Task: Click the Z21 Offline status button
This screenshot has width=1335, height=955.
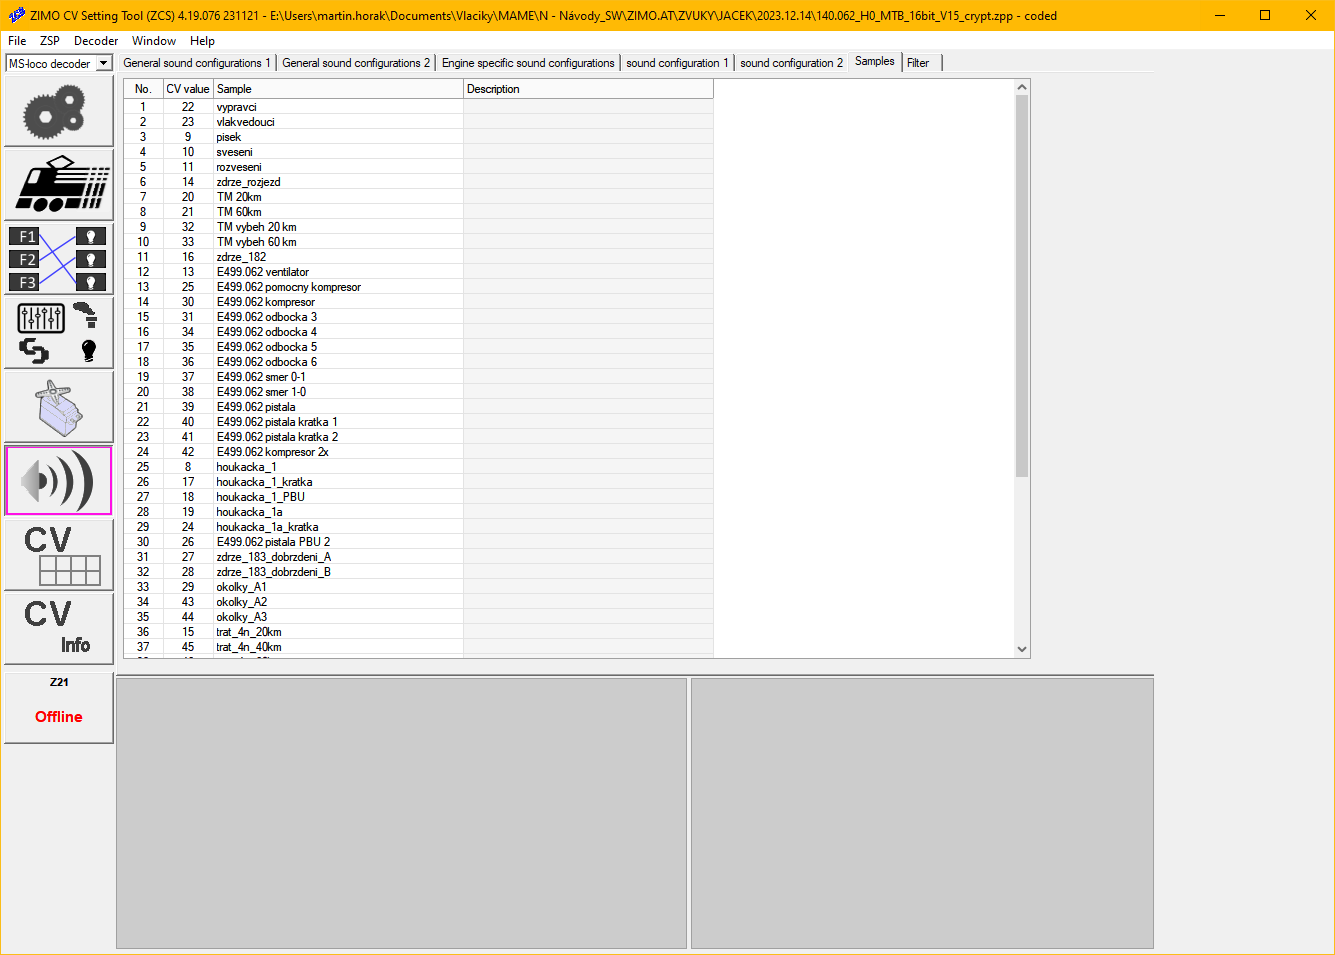Action: [58, 708]
